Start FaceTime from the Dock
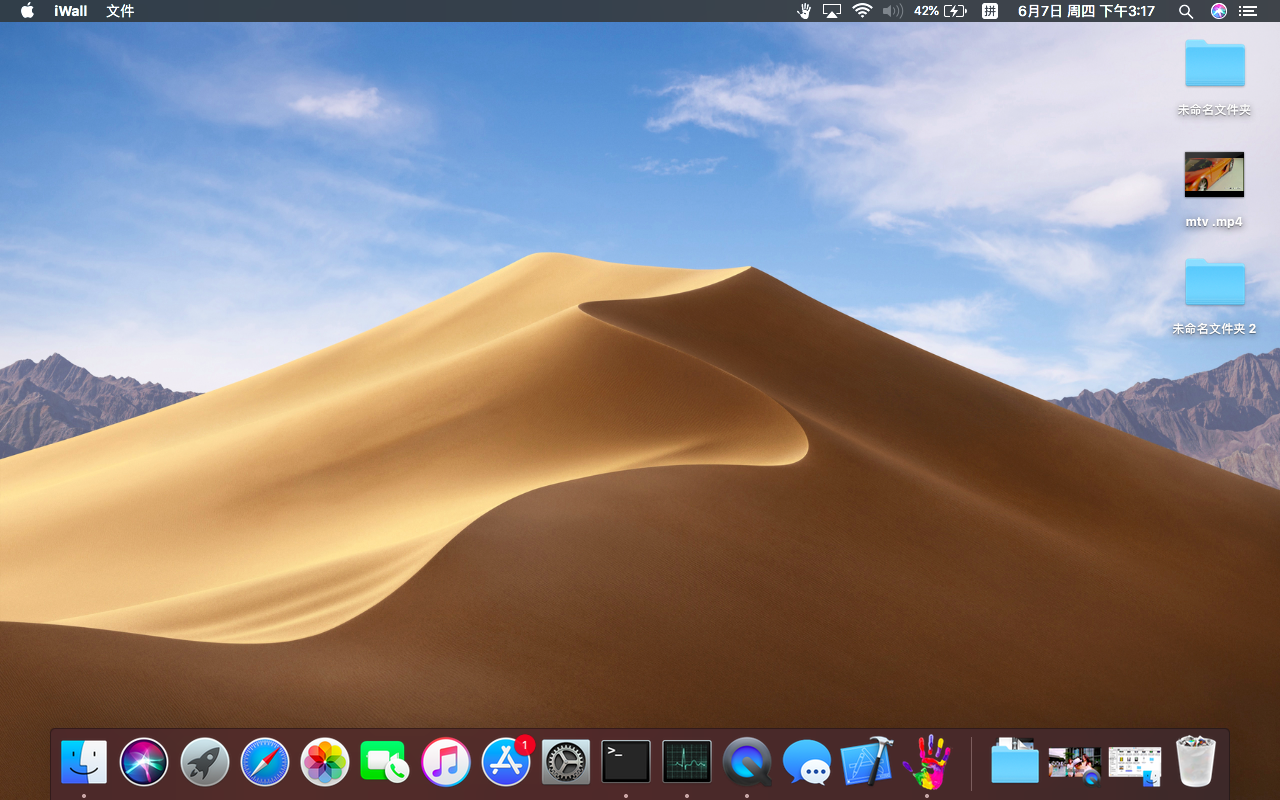Screen dimensions: 1280x800 [x=384, y=762]
